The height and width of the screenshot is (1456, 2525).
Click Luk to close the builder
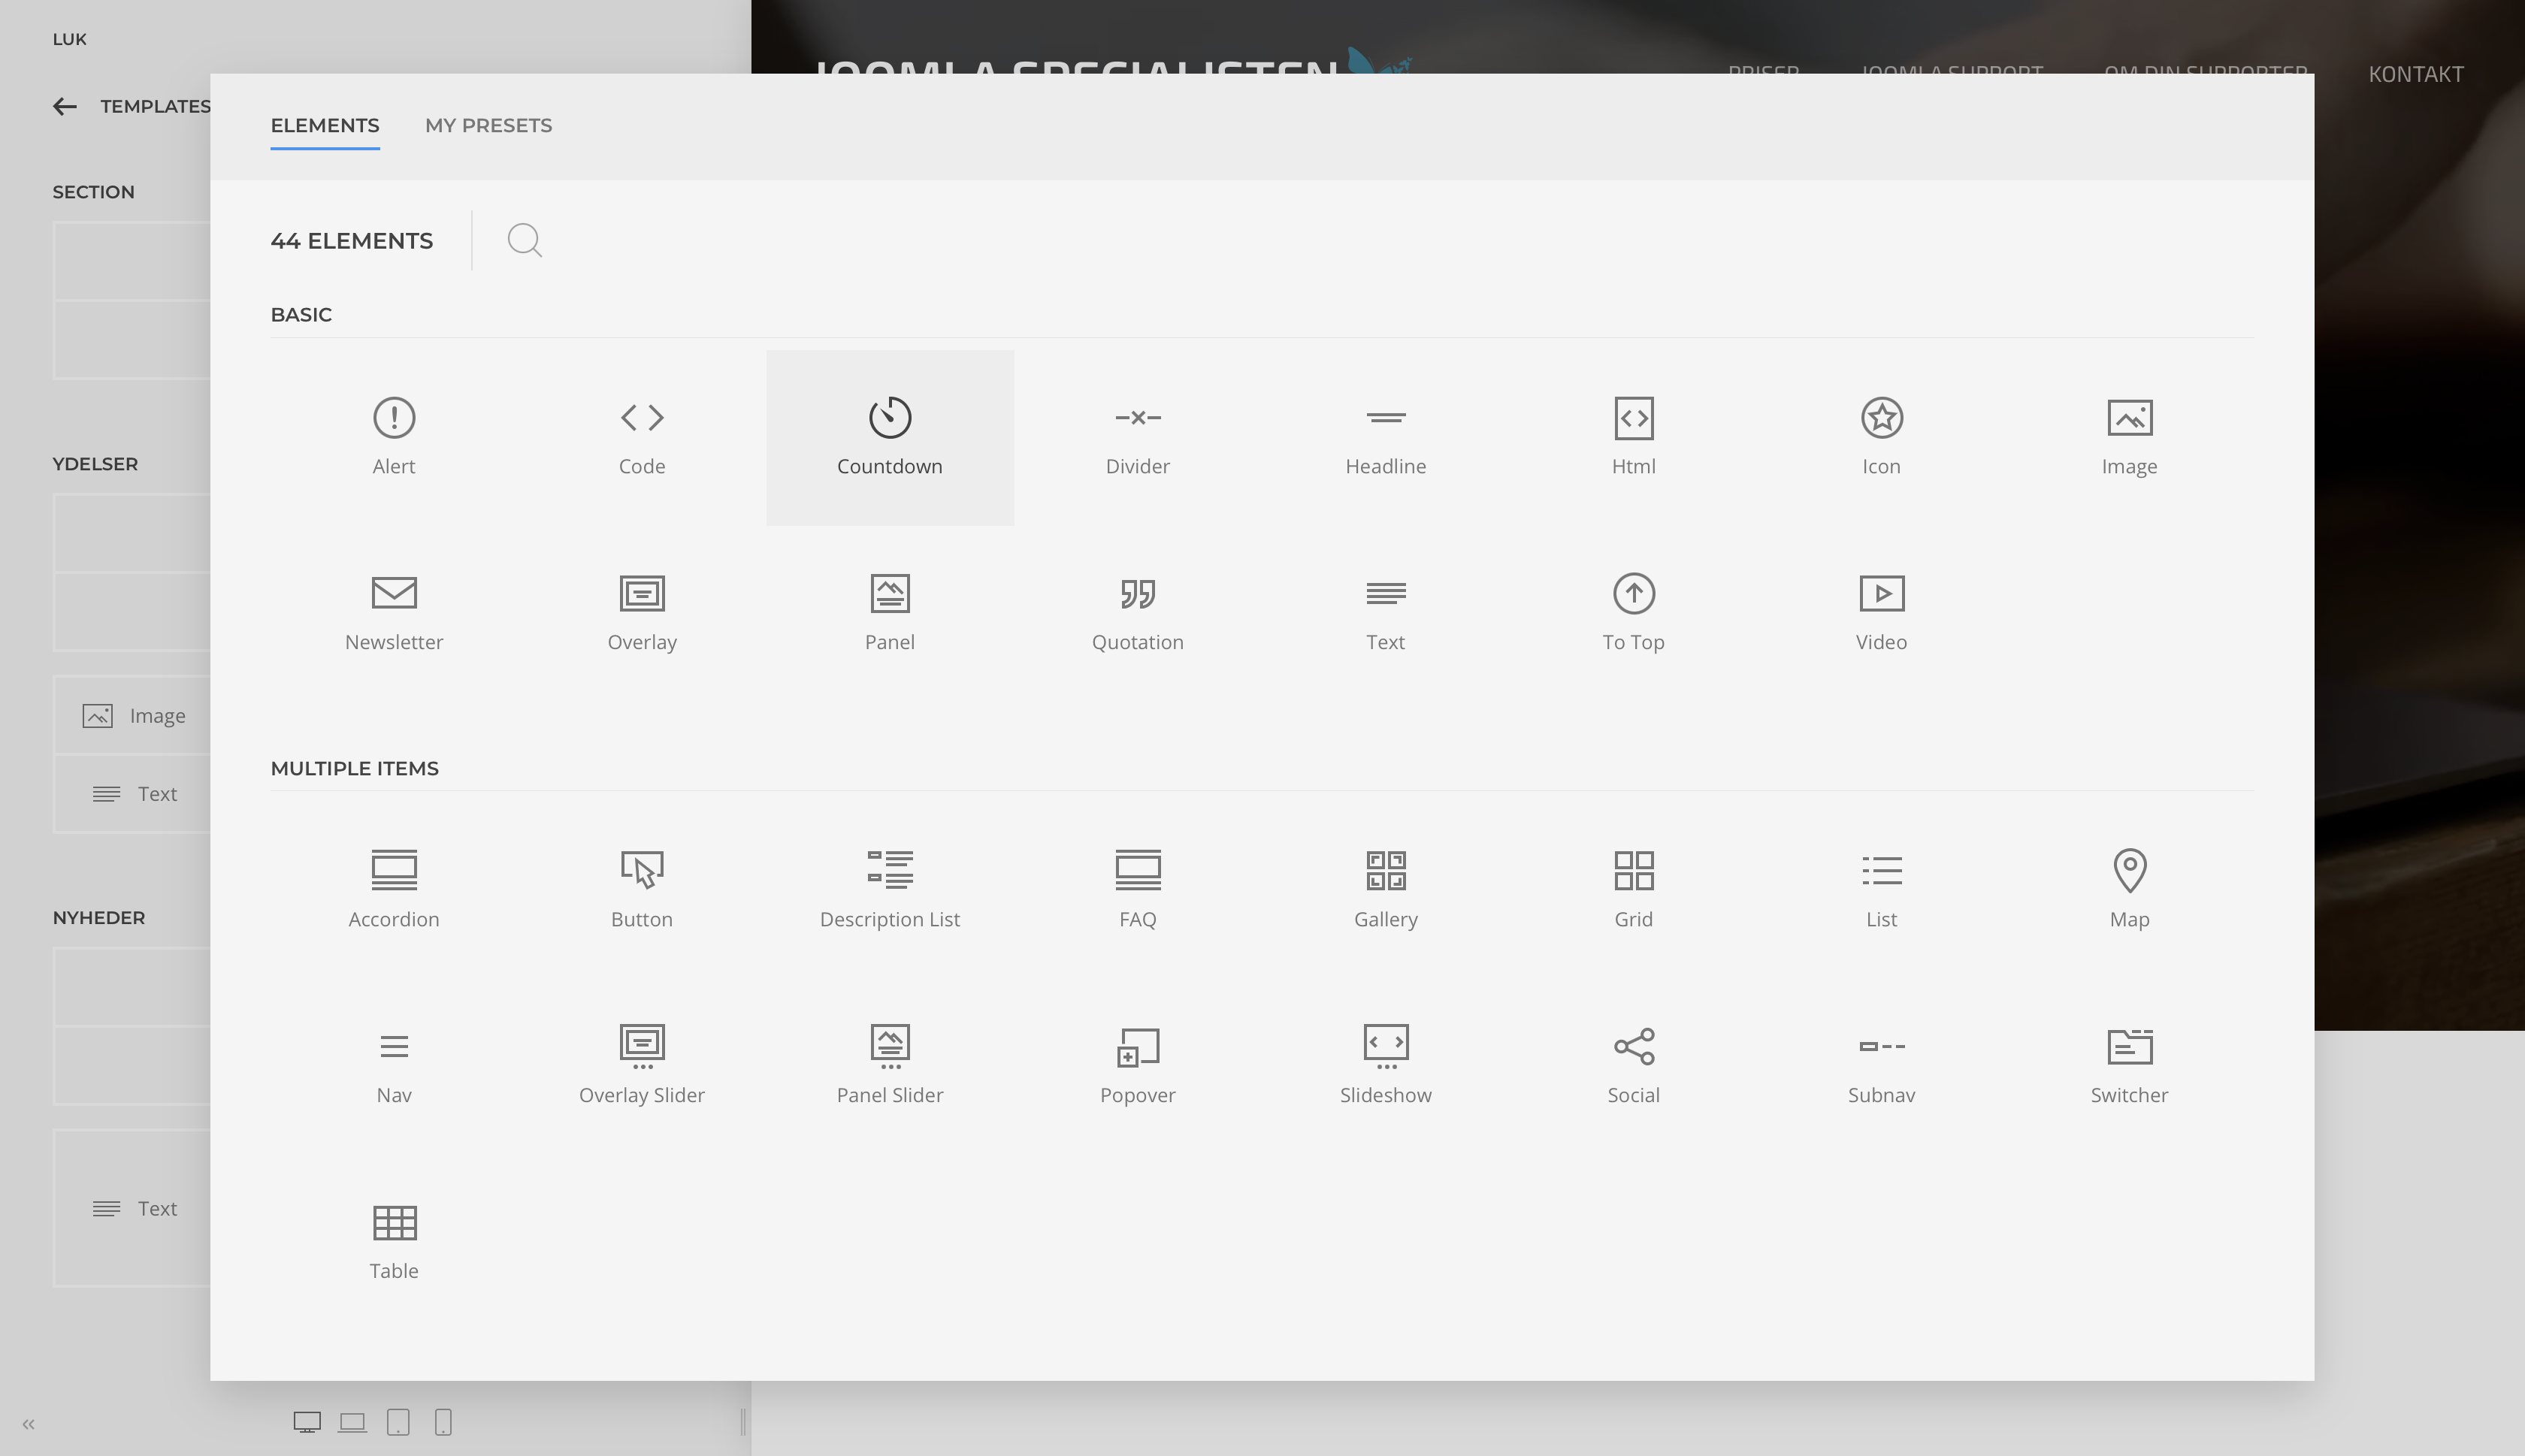(69, 40)
